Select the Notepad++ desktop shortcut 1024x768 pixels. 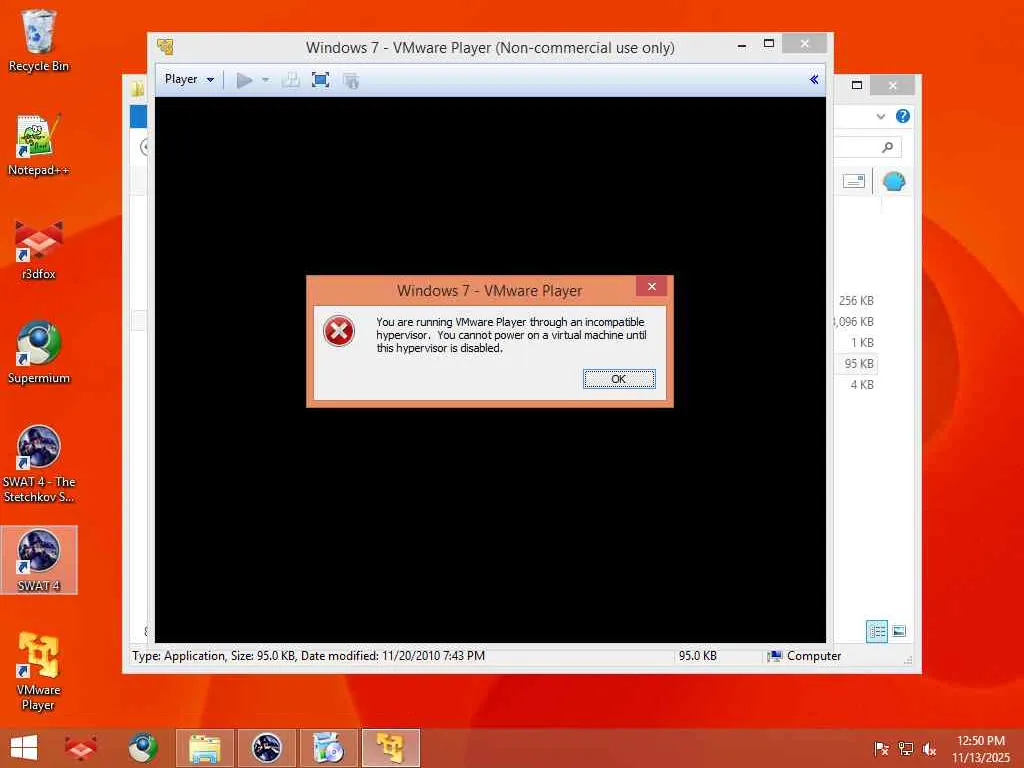pos(39,145)
